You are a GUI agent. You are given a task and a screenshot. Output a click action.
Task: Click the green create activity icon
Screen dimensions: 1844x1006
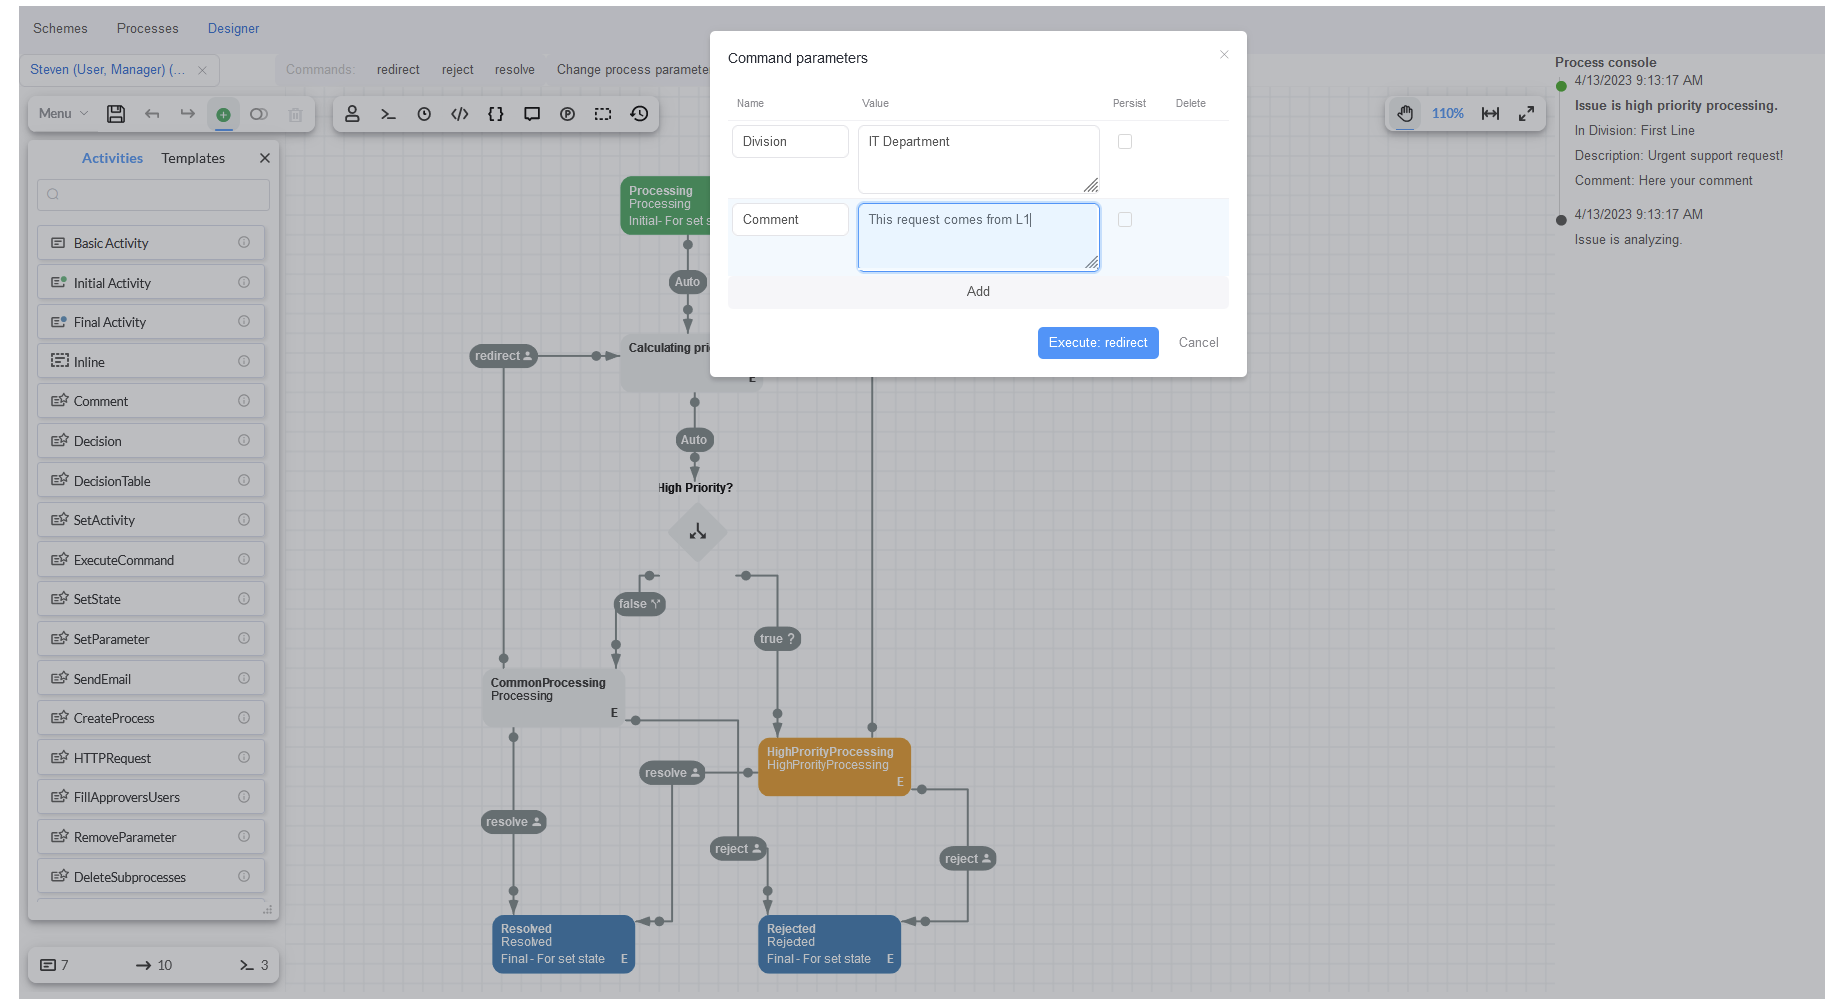(224, 114)
